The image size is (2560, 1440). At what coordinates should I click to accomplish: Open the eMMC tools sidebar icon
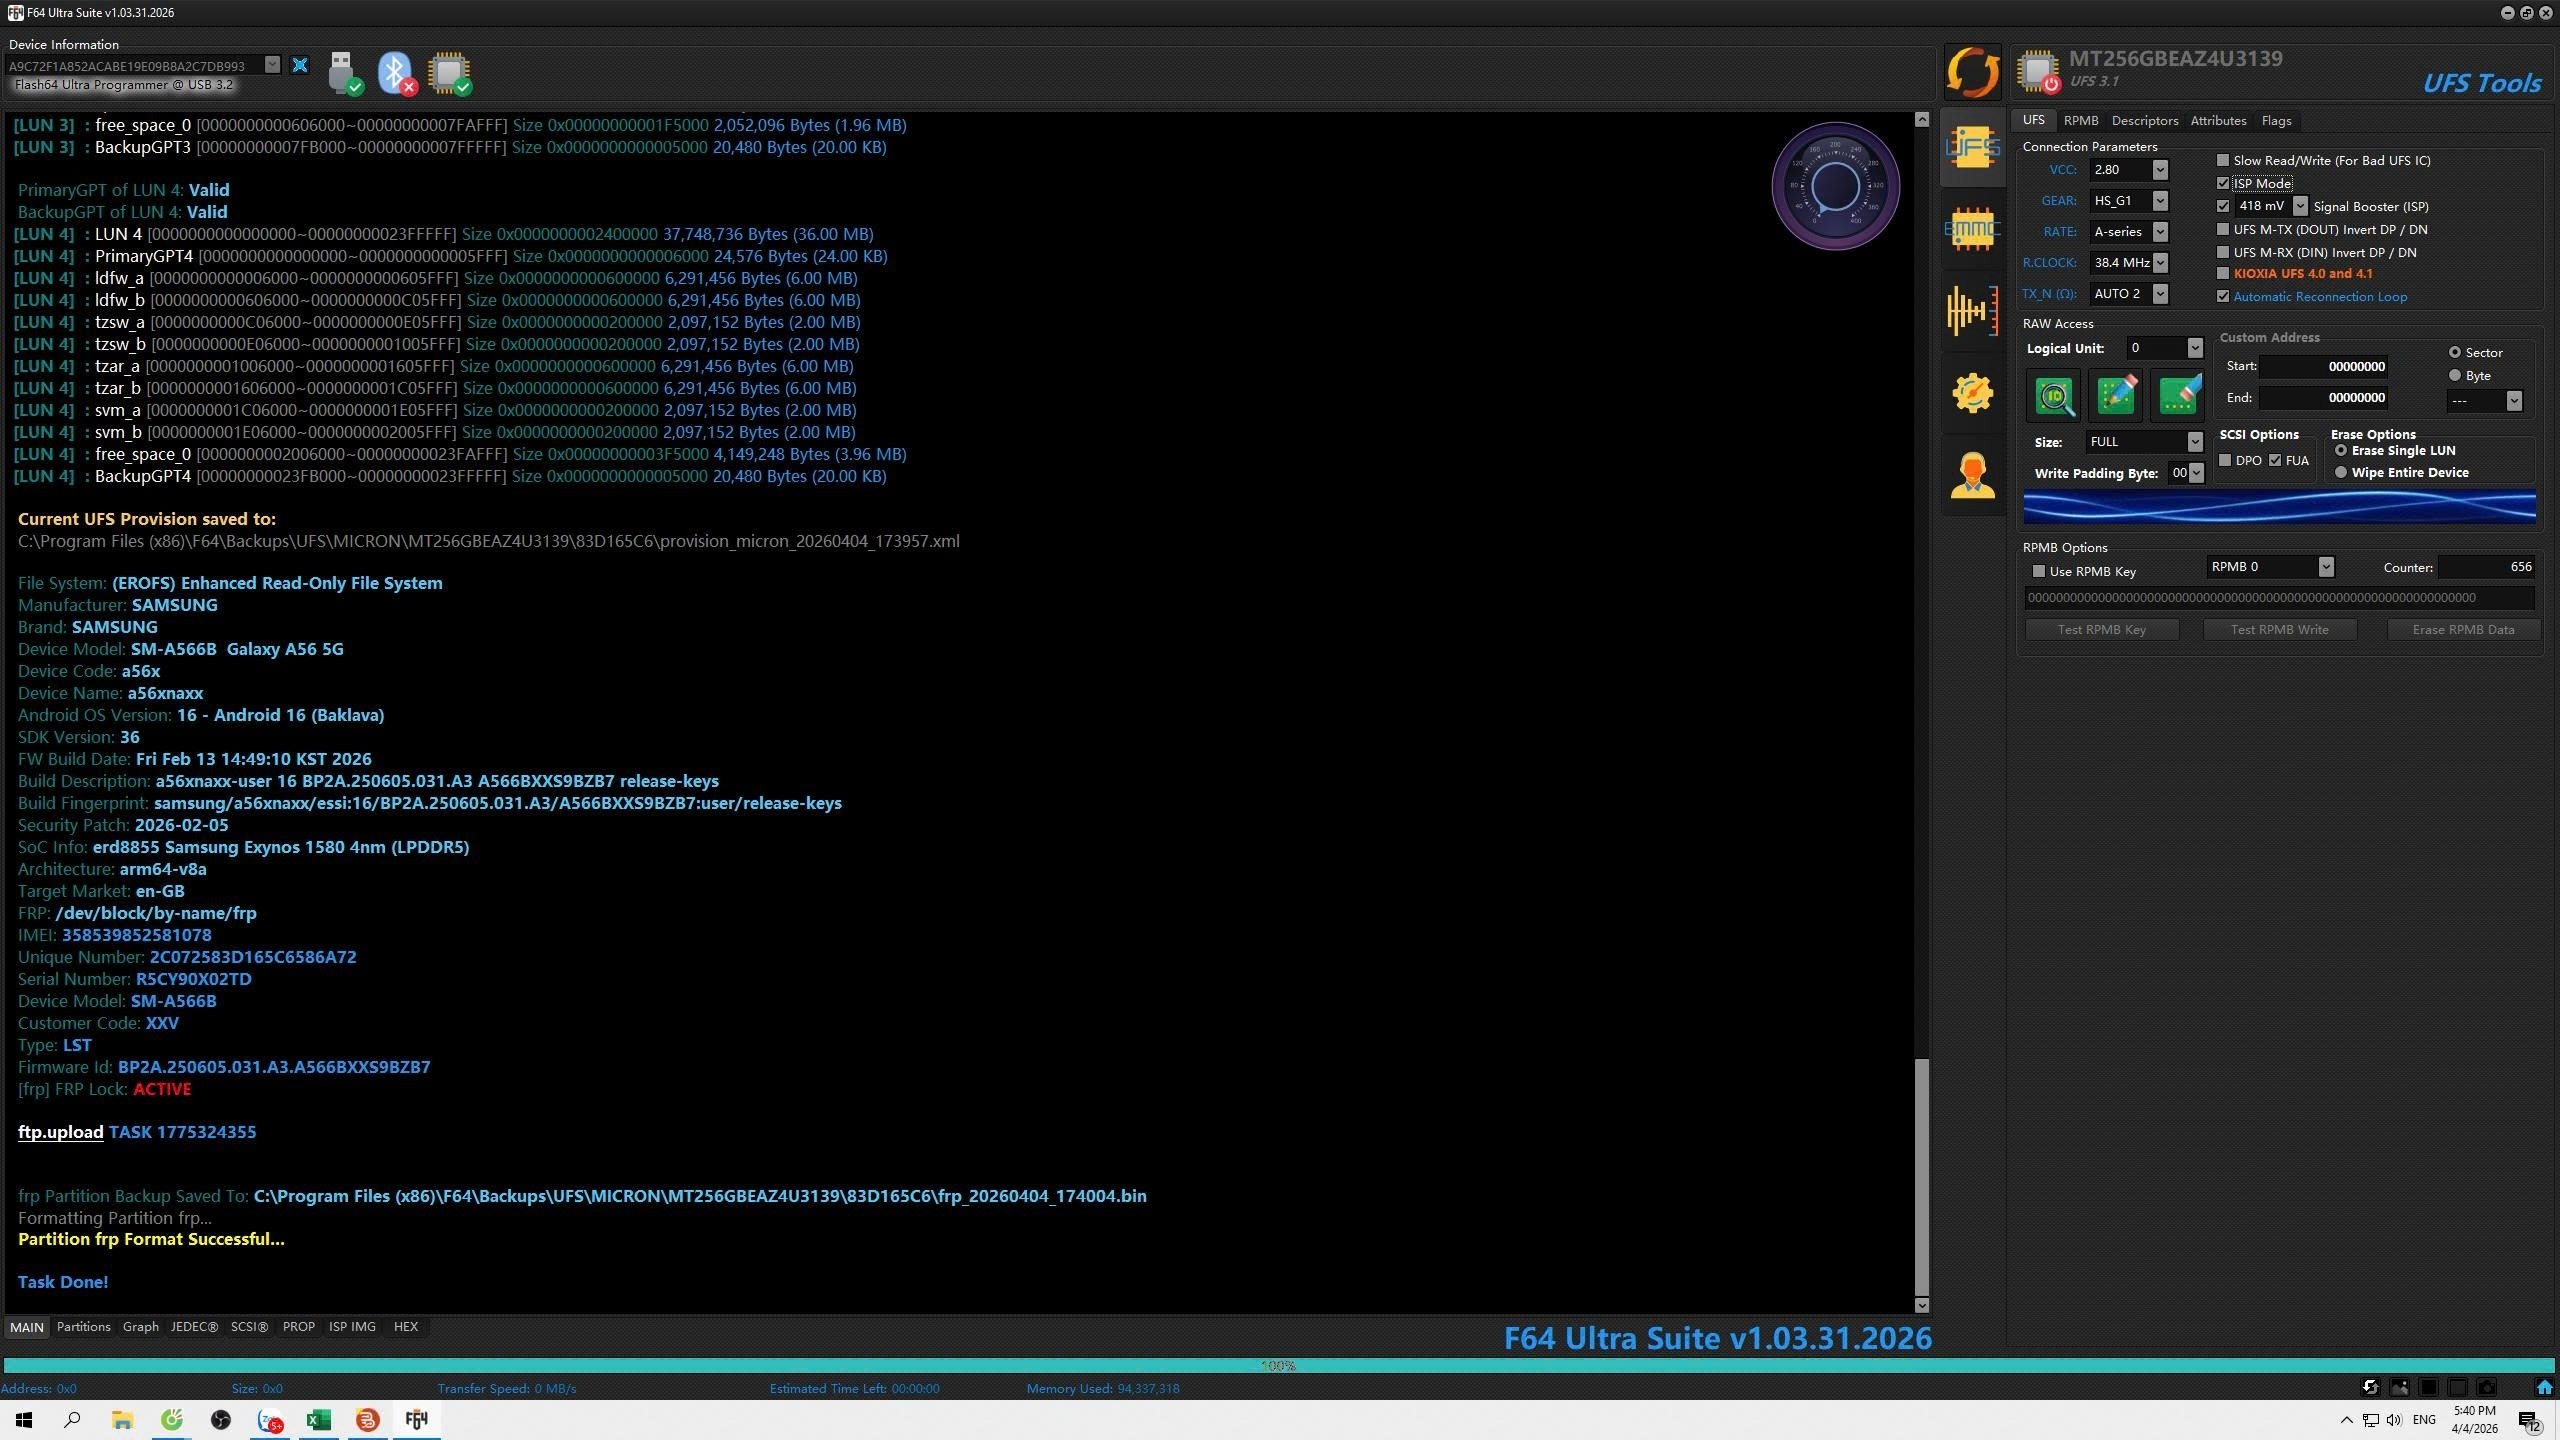[x=1972, y=229]
